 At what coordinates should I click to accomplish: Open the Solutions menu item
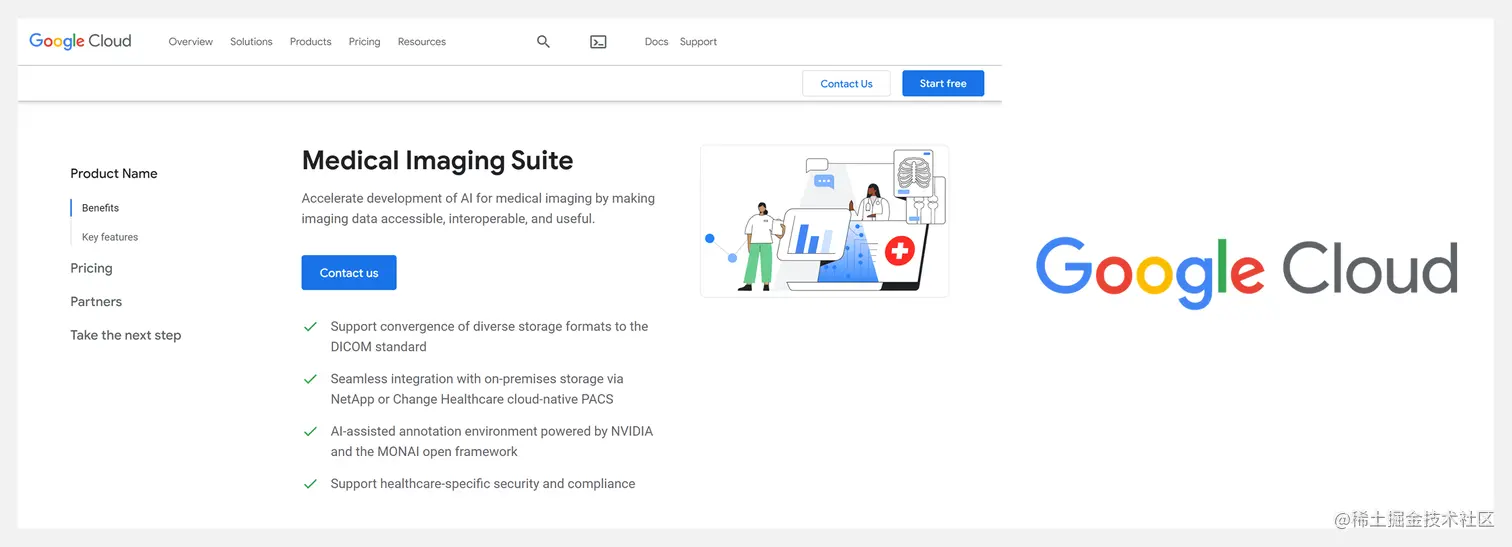[251, 42]
